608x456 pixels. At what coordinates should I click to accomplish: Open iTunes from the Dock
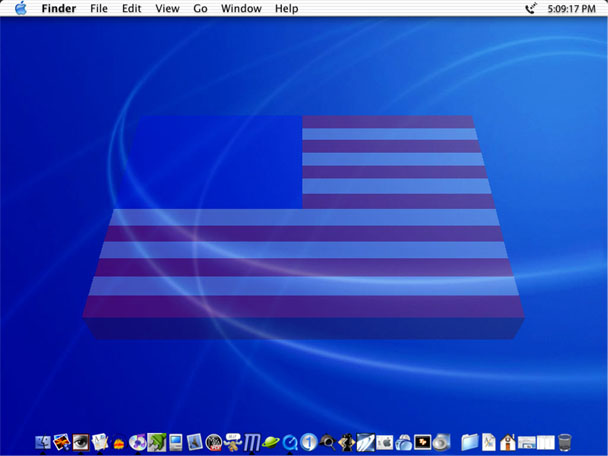138,442
